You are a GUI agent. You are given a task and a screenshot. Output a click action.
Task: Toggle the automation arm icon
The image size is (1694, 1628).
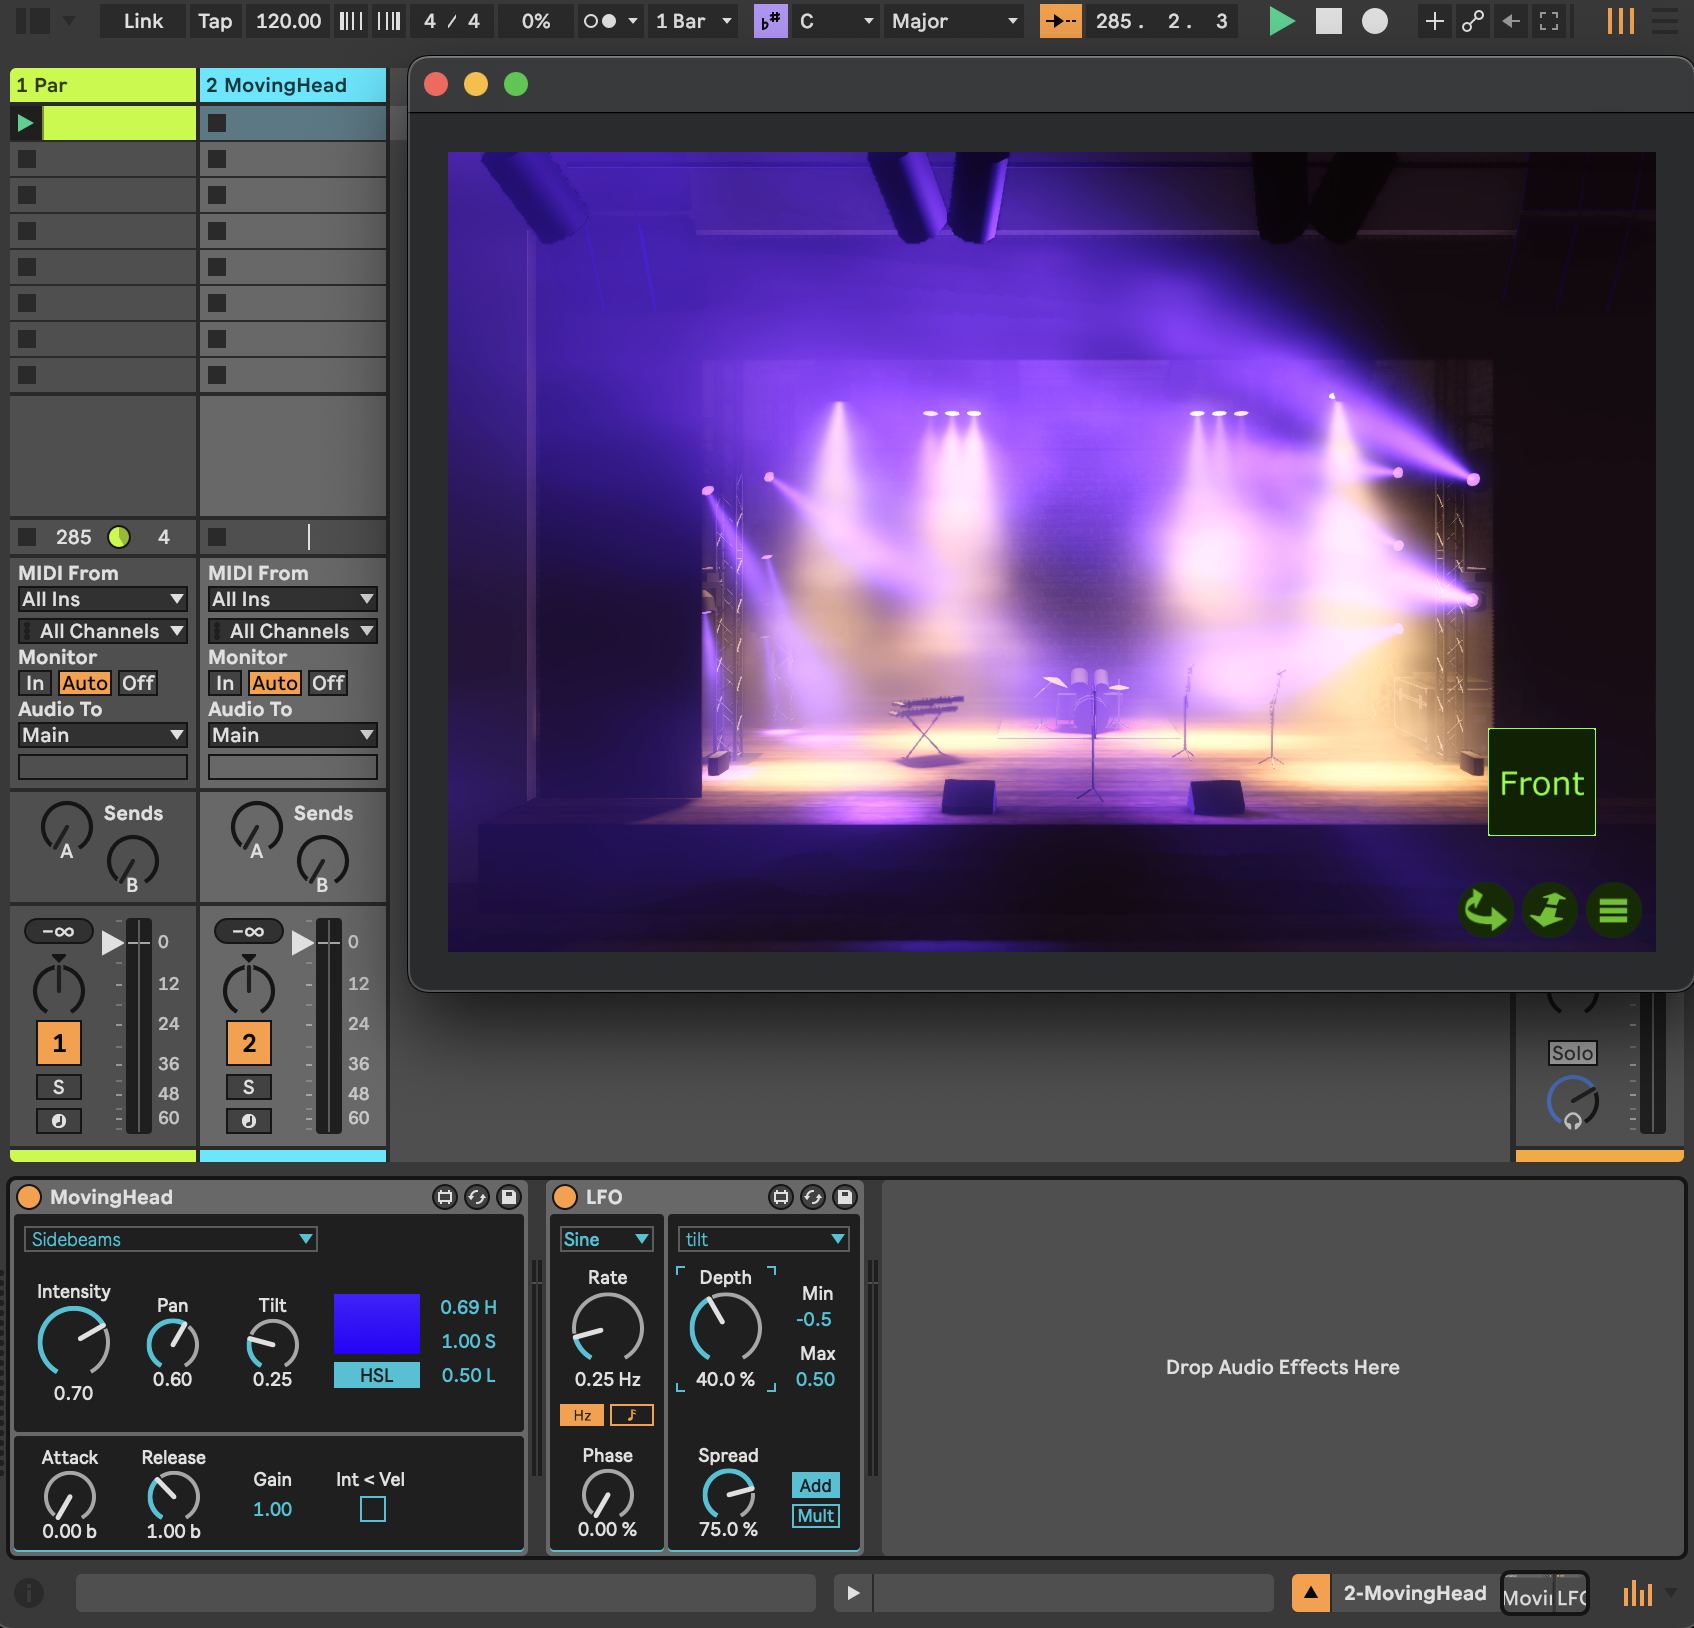1472,21
